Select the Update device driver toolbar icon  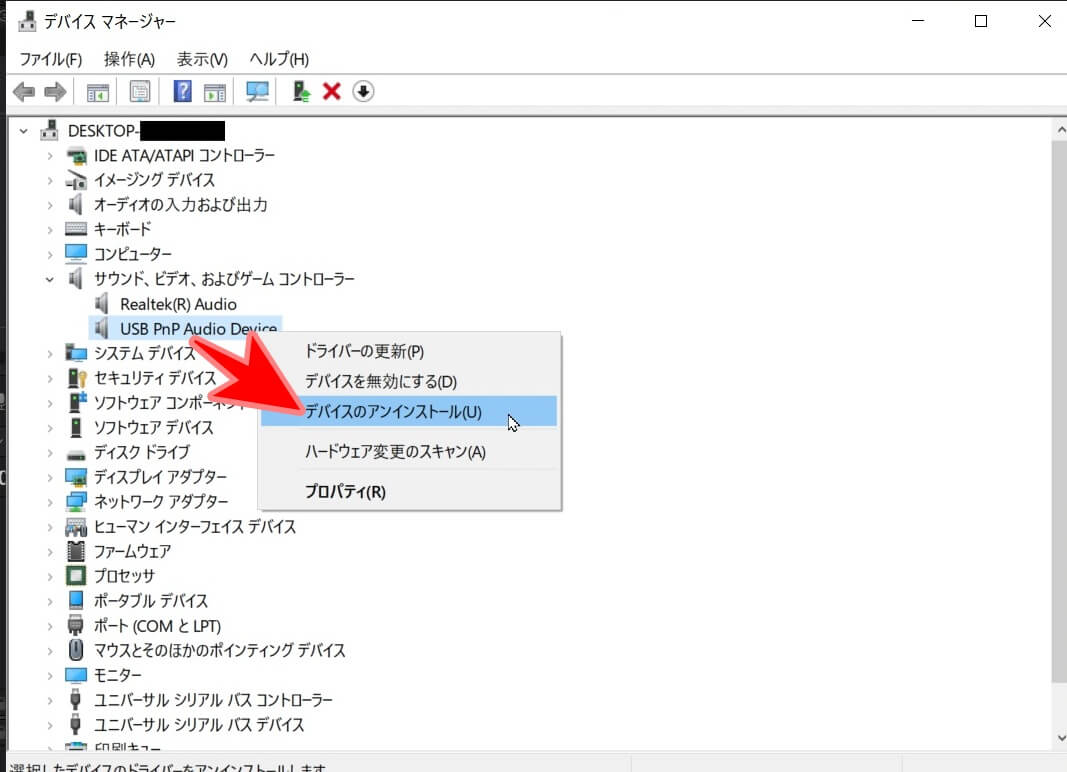(297, 91)
